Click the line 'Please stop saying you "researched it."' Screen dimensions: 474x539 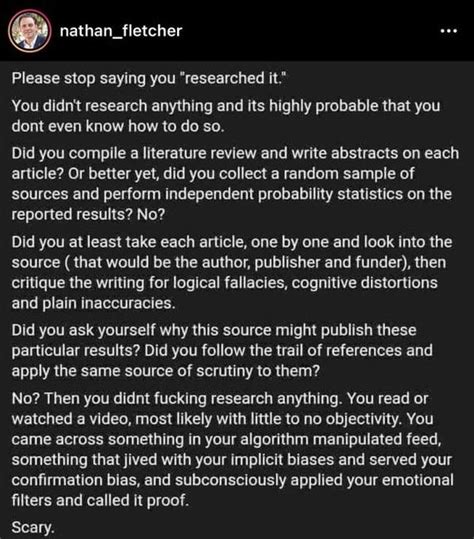pos(149,78)
